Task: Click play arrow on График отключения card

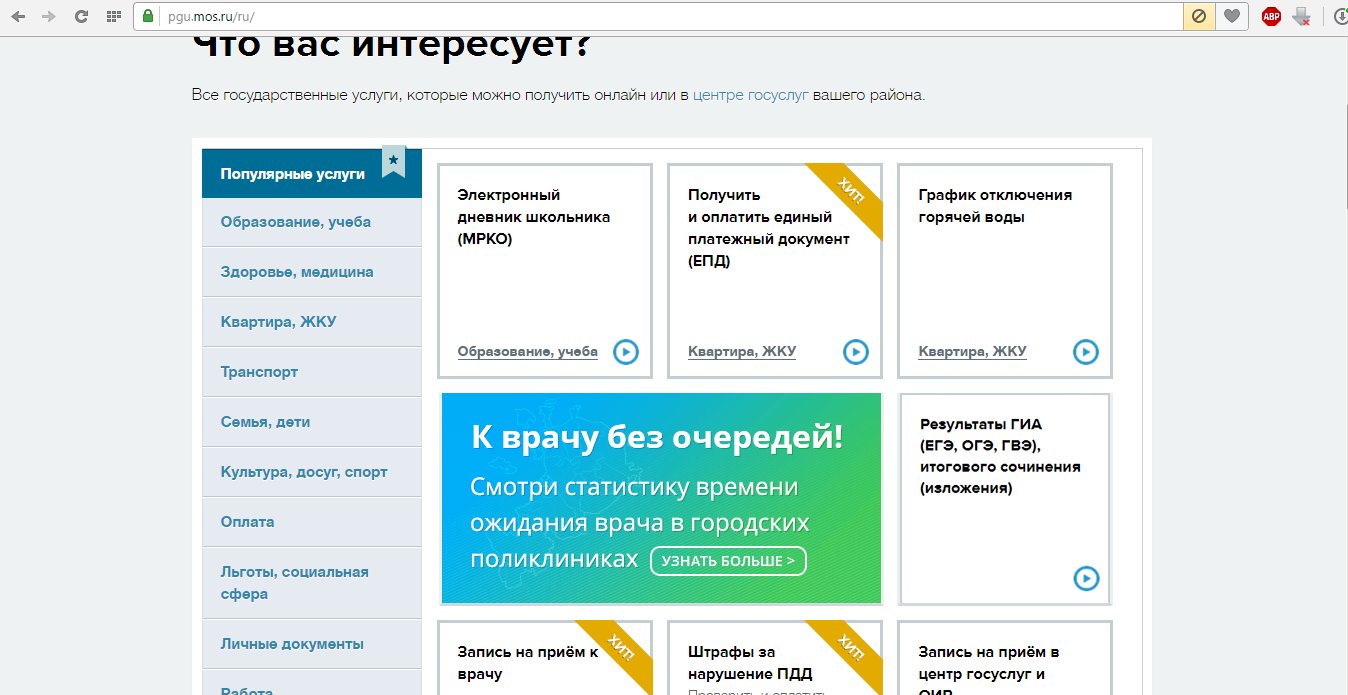Action: [1085, 352]
